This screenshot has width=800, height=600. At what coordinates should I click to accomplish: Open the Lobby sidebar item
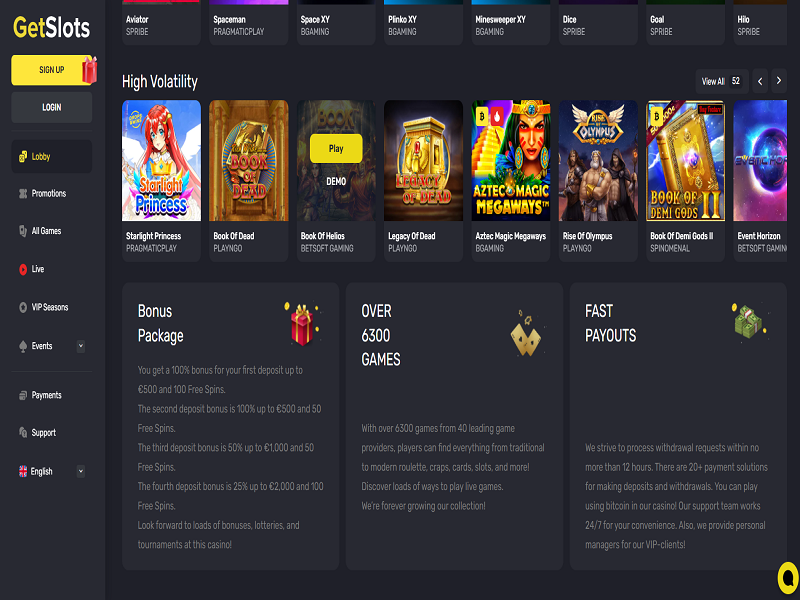(x=52, y=157)
